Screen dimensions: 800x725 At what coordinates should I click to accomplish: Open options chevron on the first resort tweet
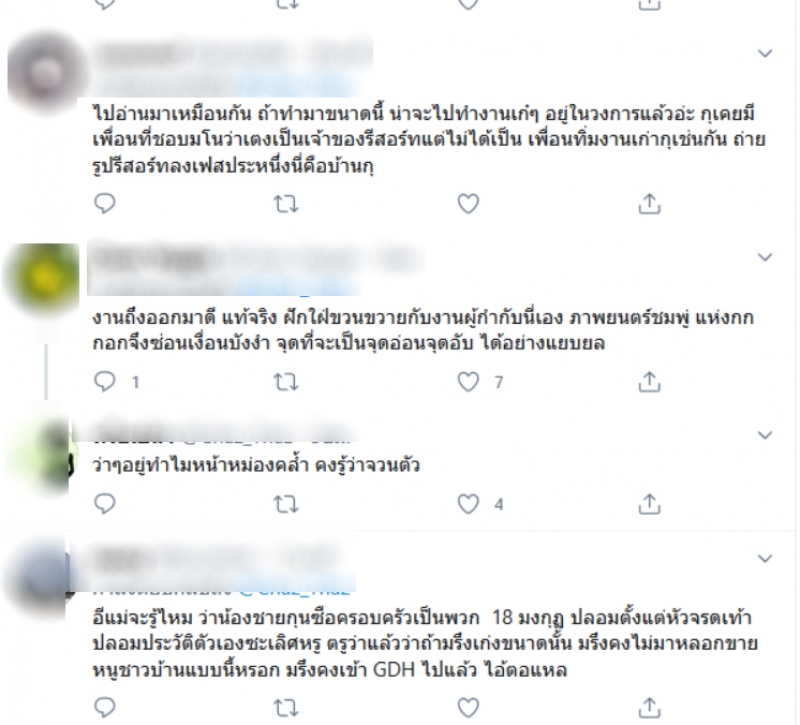click(764, 53)
